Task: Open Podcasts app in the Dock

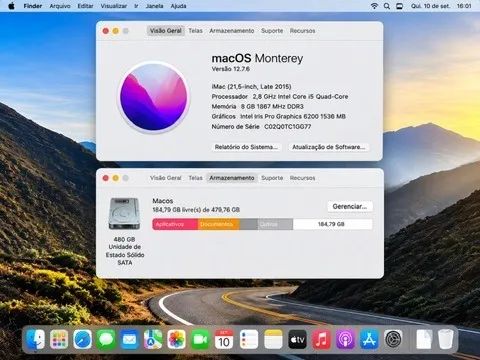Action: click(345, 340)
